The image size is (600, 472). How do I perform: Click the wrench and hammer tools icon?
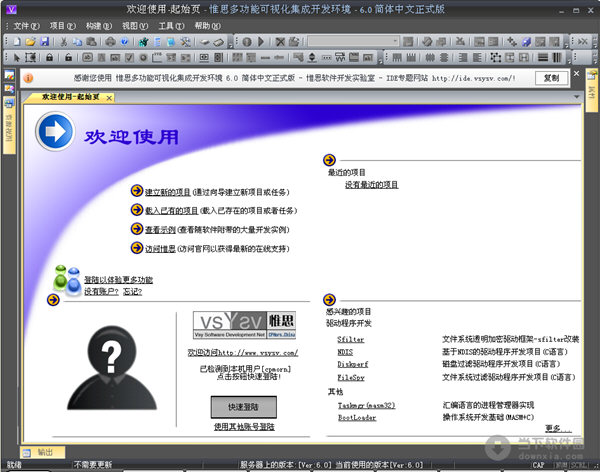point(186,41)
